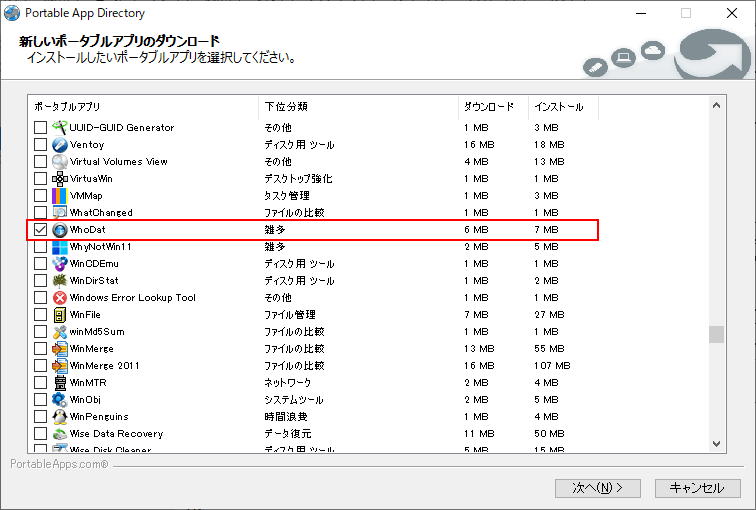Click the Ventoy 16 MB download size
This screenshot has height=510, width=756.
click(479, 145)
